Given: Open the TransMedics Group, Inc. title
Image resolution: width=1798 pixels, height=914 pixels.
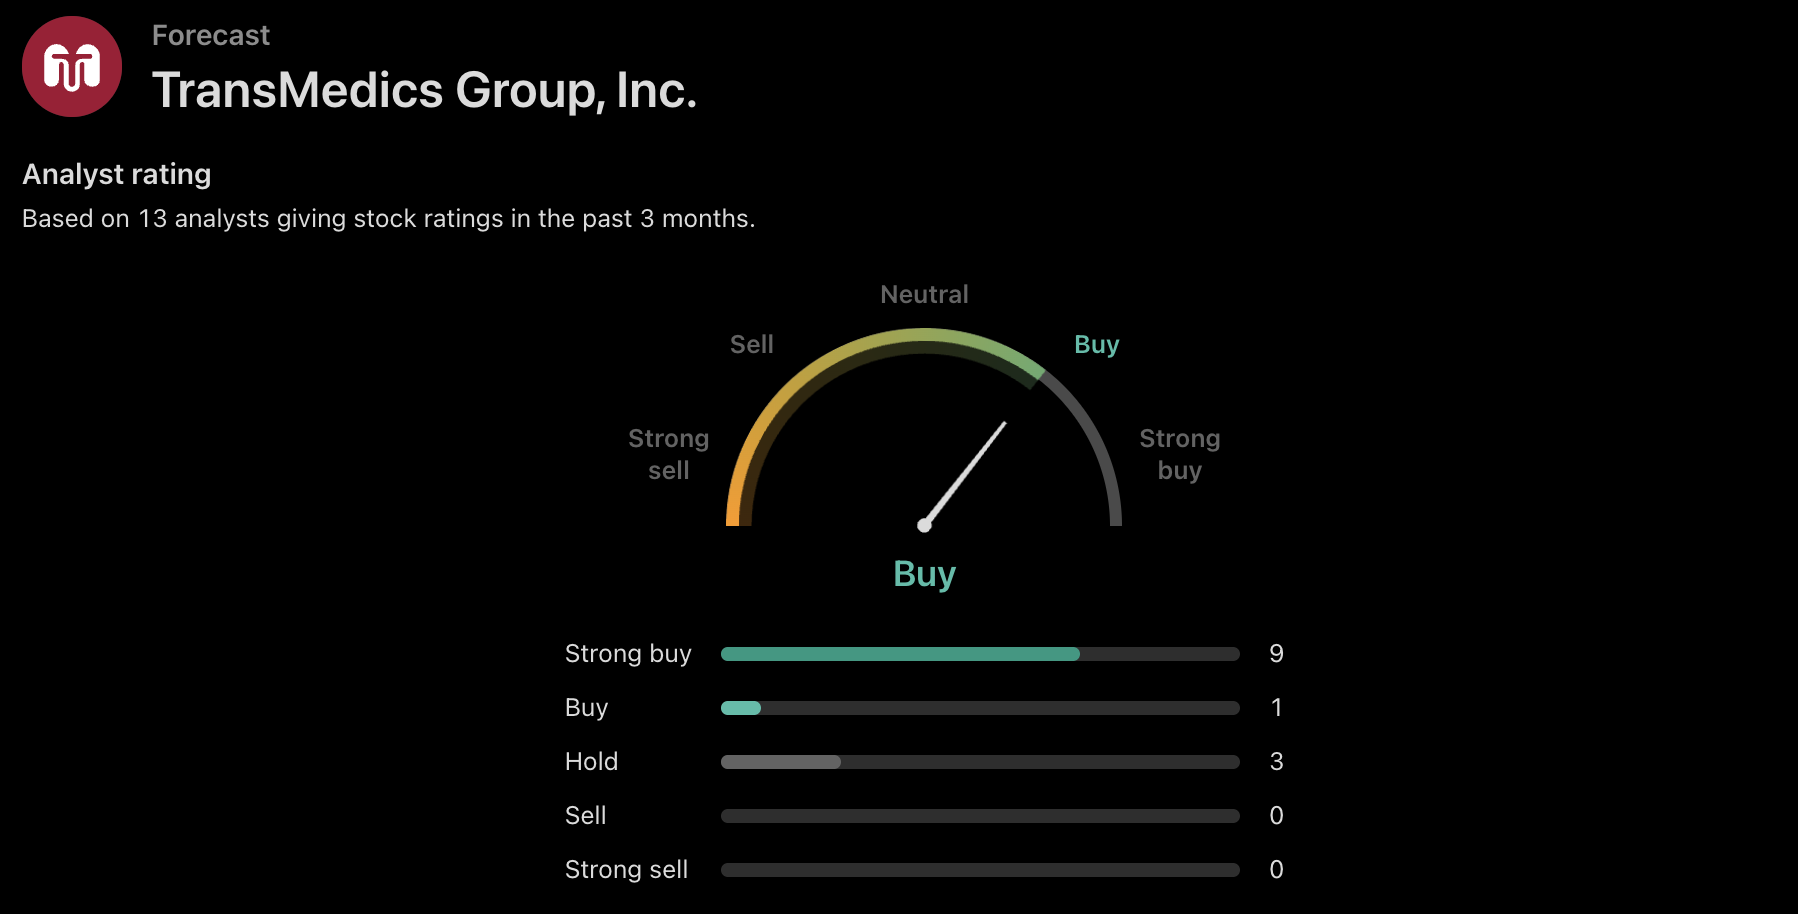Looking at the screenshot, I should coord(424,90).
